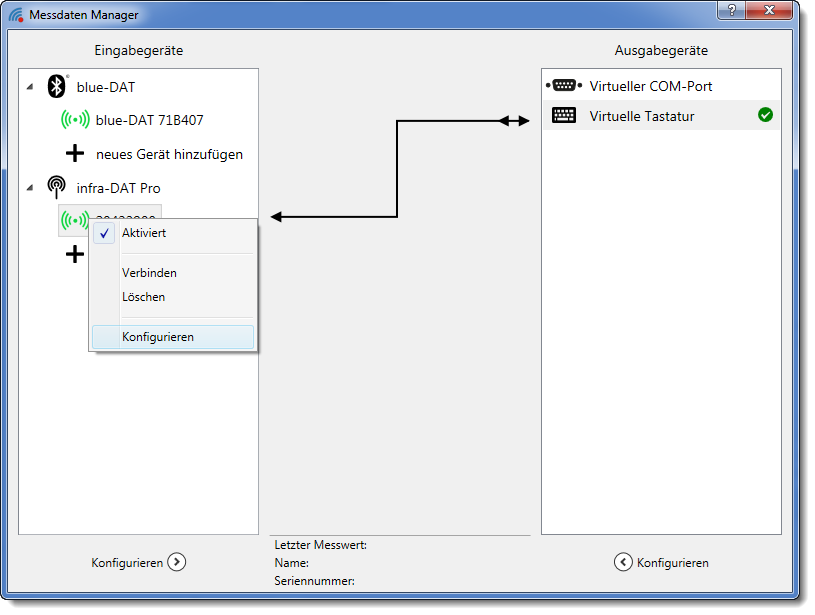Screen dimensions: 815x615
Task: Click the help question mark button
Action: (x=731, y=10)
